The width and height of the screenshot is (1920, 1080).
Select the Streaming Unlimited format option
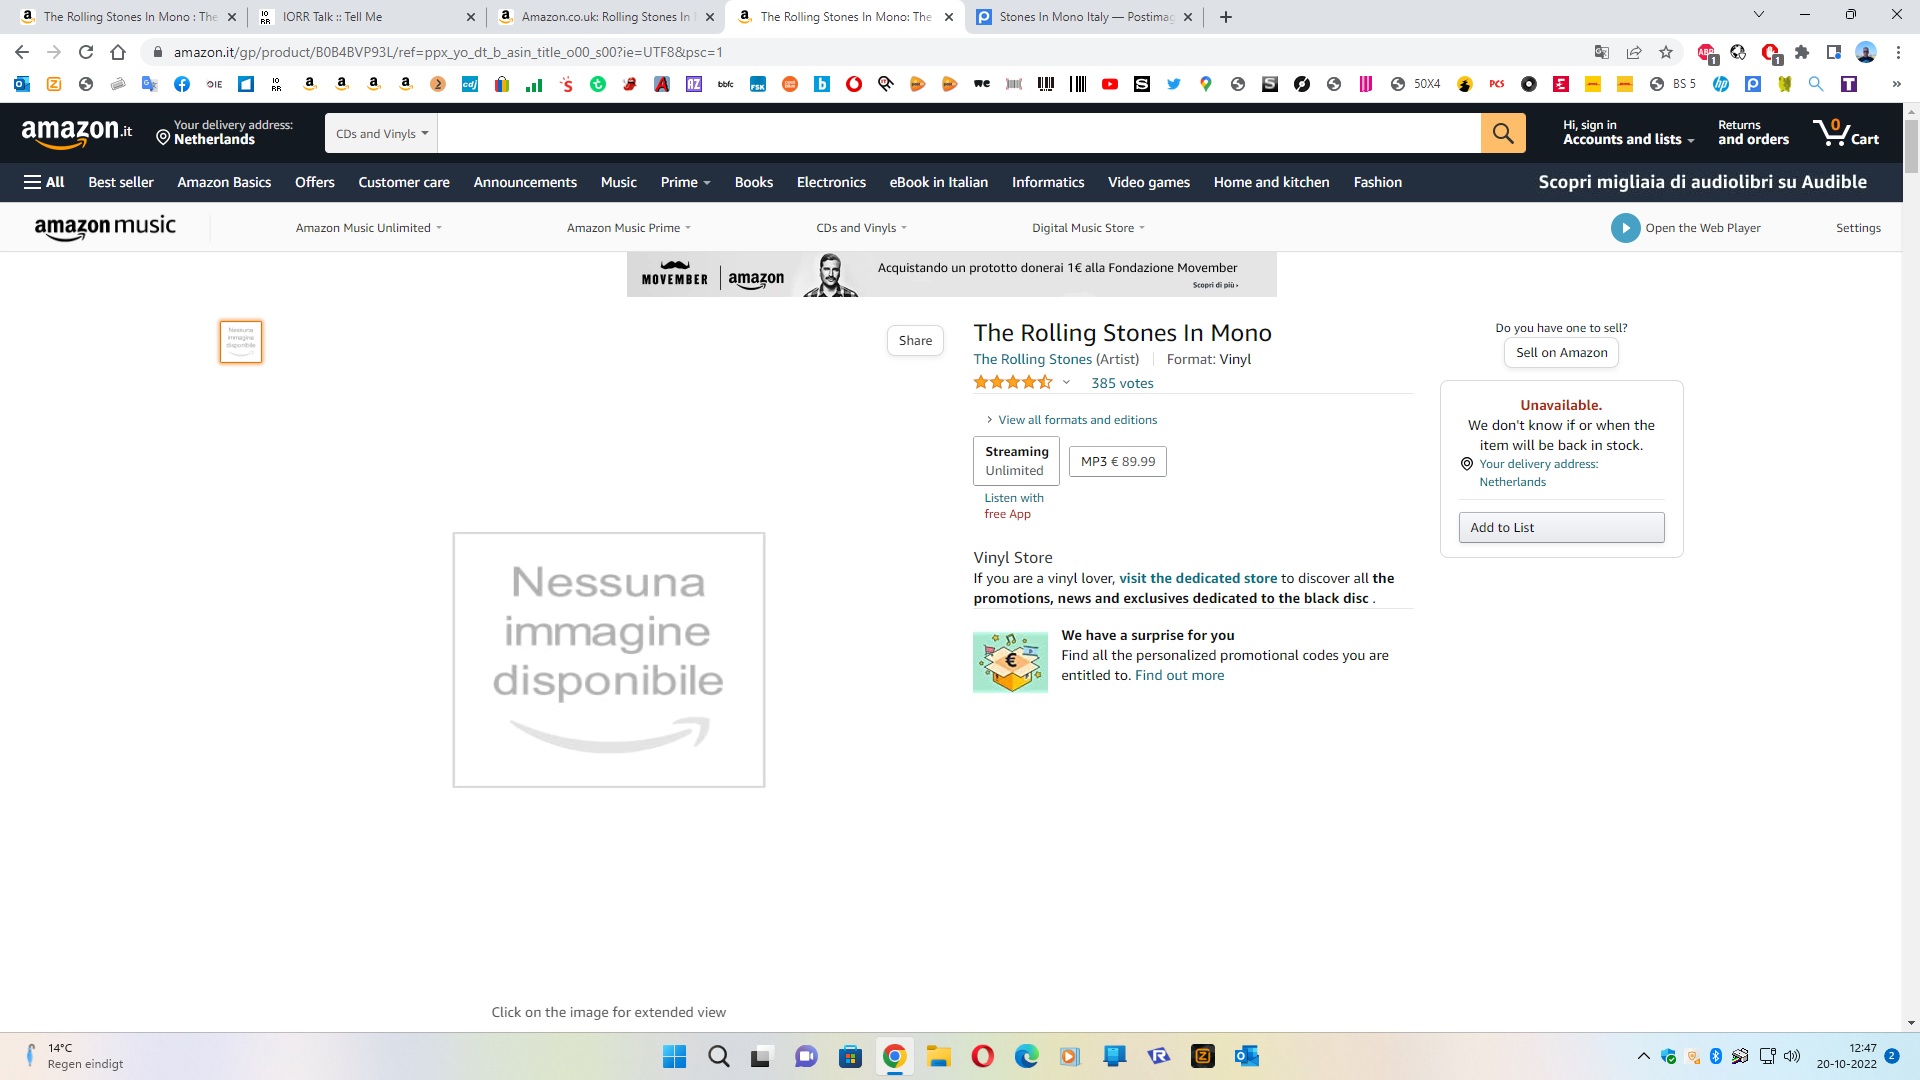(1016, 461)
